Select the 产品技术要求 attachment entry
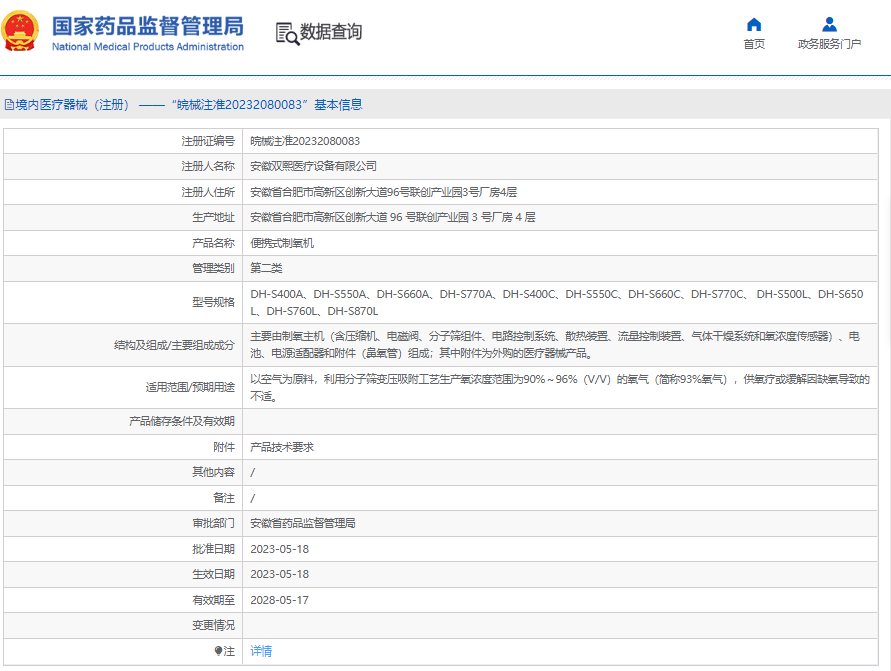This screenshot has height=671, width=891. click(282, 447)
